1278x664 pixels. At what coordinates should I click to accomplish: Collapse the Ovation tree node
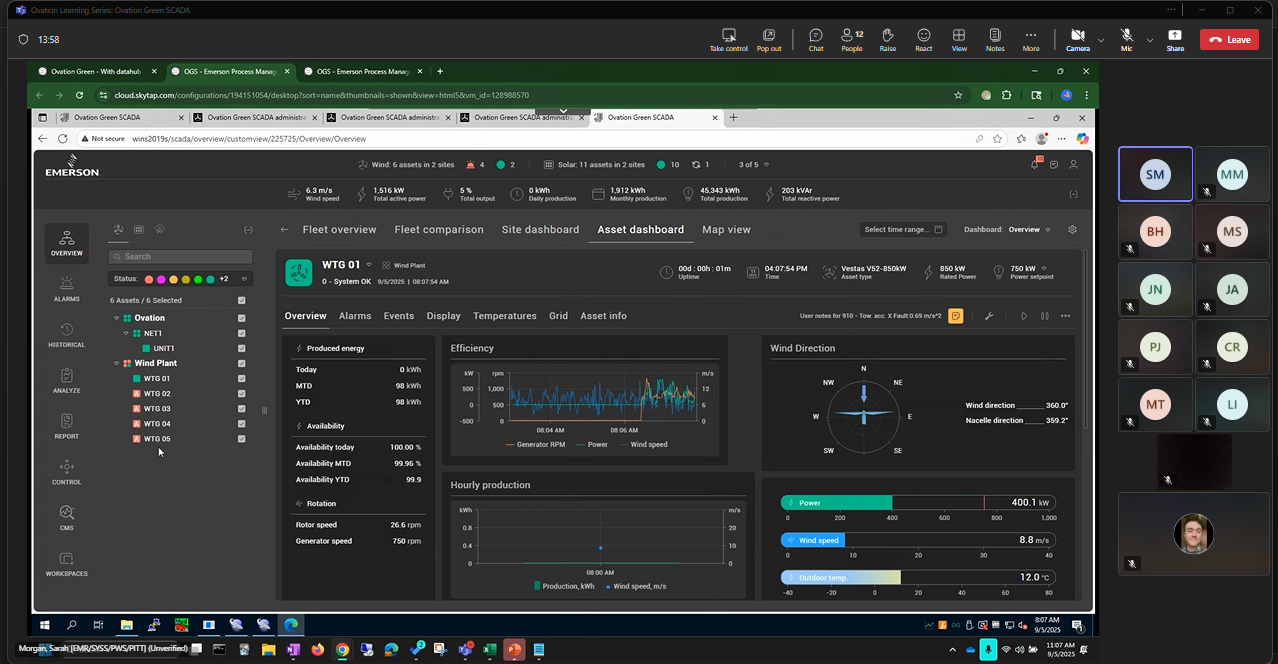[117, 318]
